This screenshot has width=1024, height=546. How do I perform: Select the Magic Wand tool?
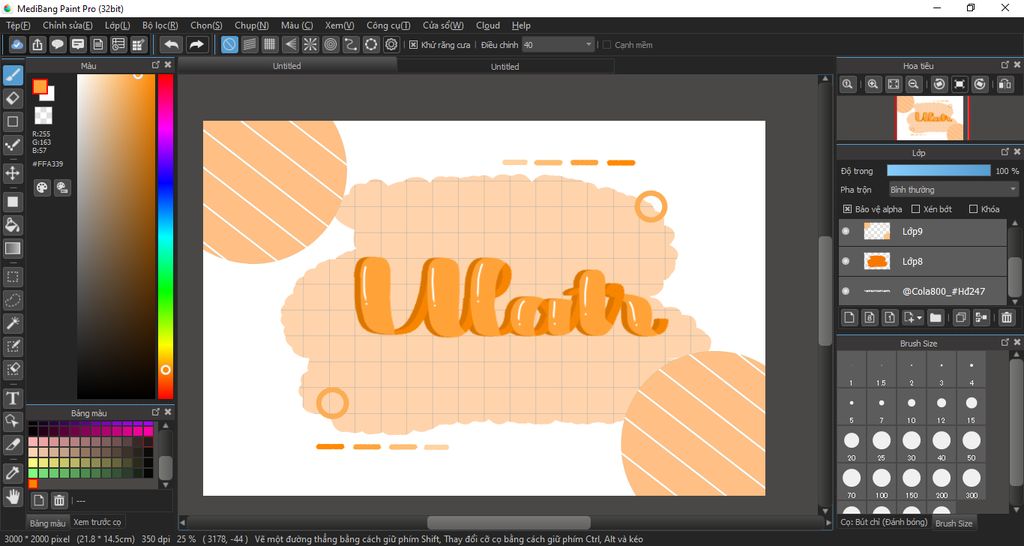[x=12, y=323]
